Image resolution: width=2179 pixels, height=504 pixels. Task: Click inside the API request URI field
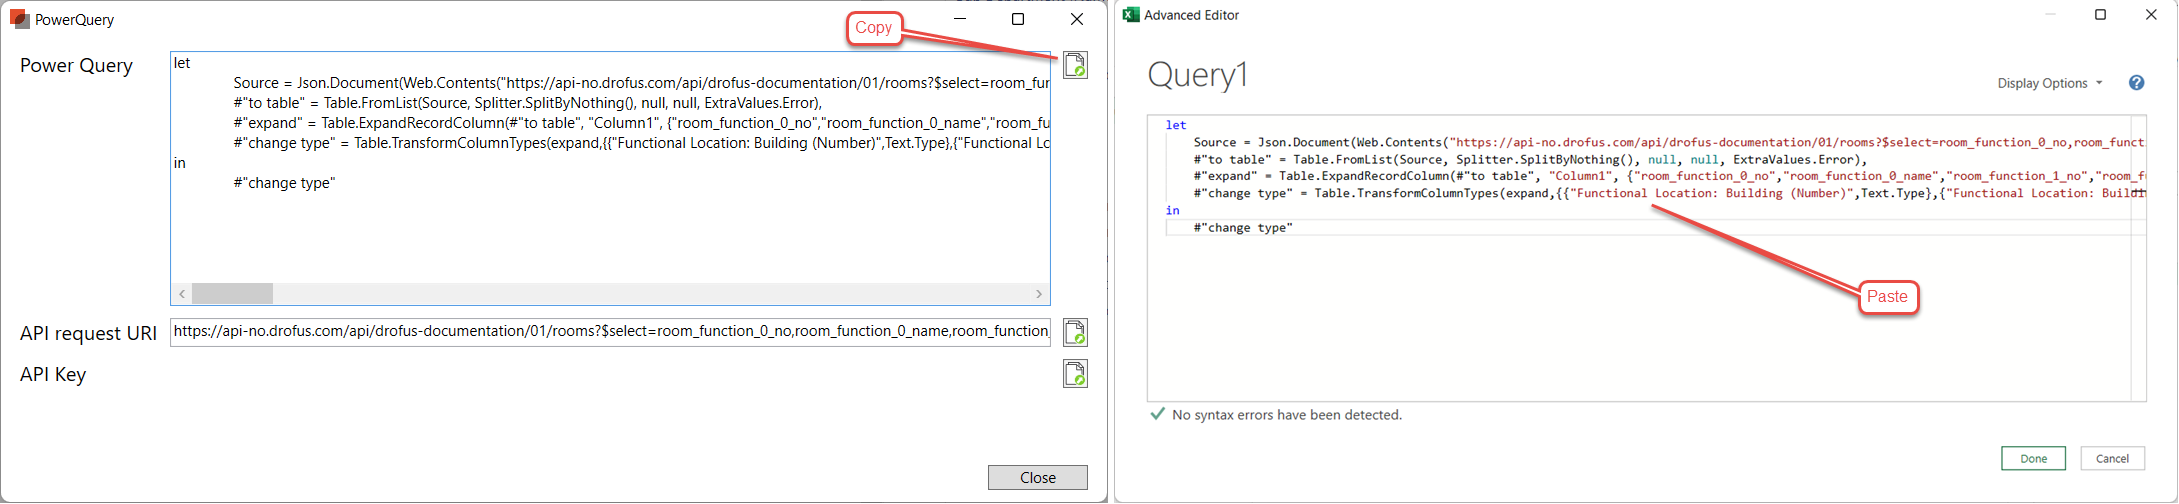(610, 332)
